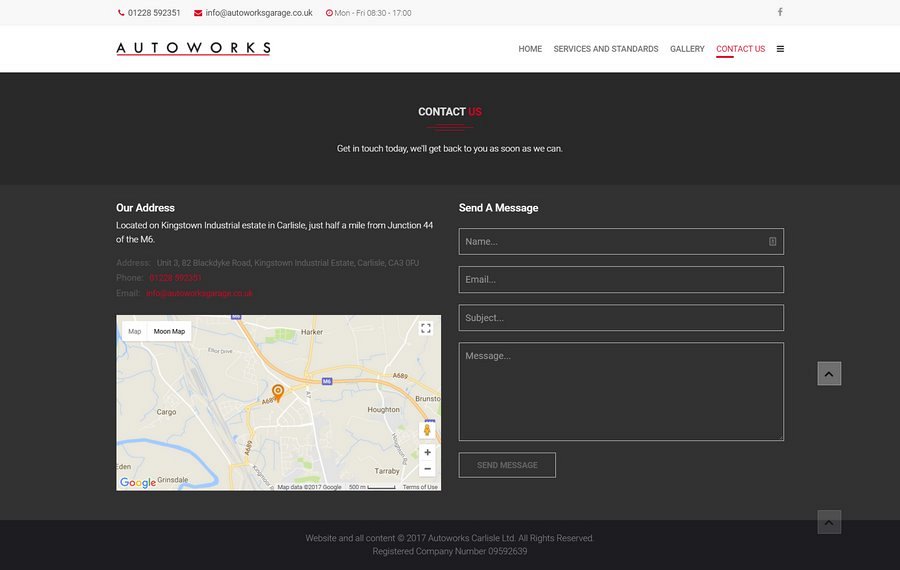
Task: Open the hamburger menu icon
Action: (780, 49)
